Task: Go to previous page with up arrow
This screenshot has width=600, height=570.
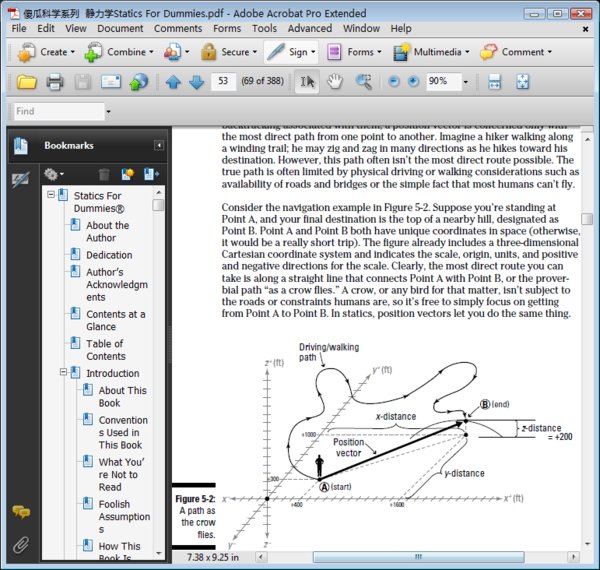Action: click(174, 81)
